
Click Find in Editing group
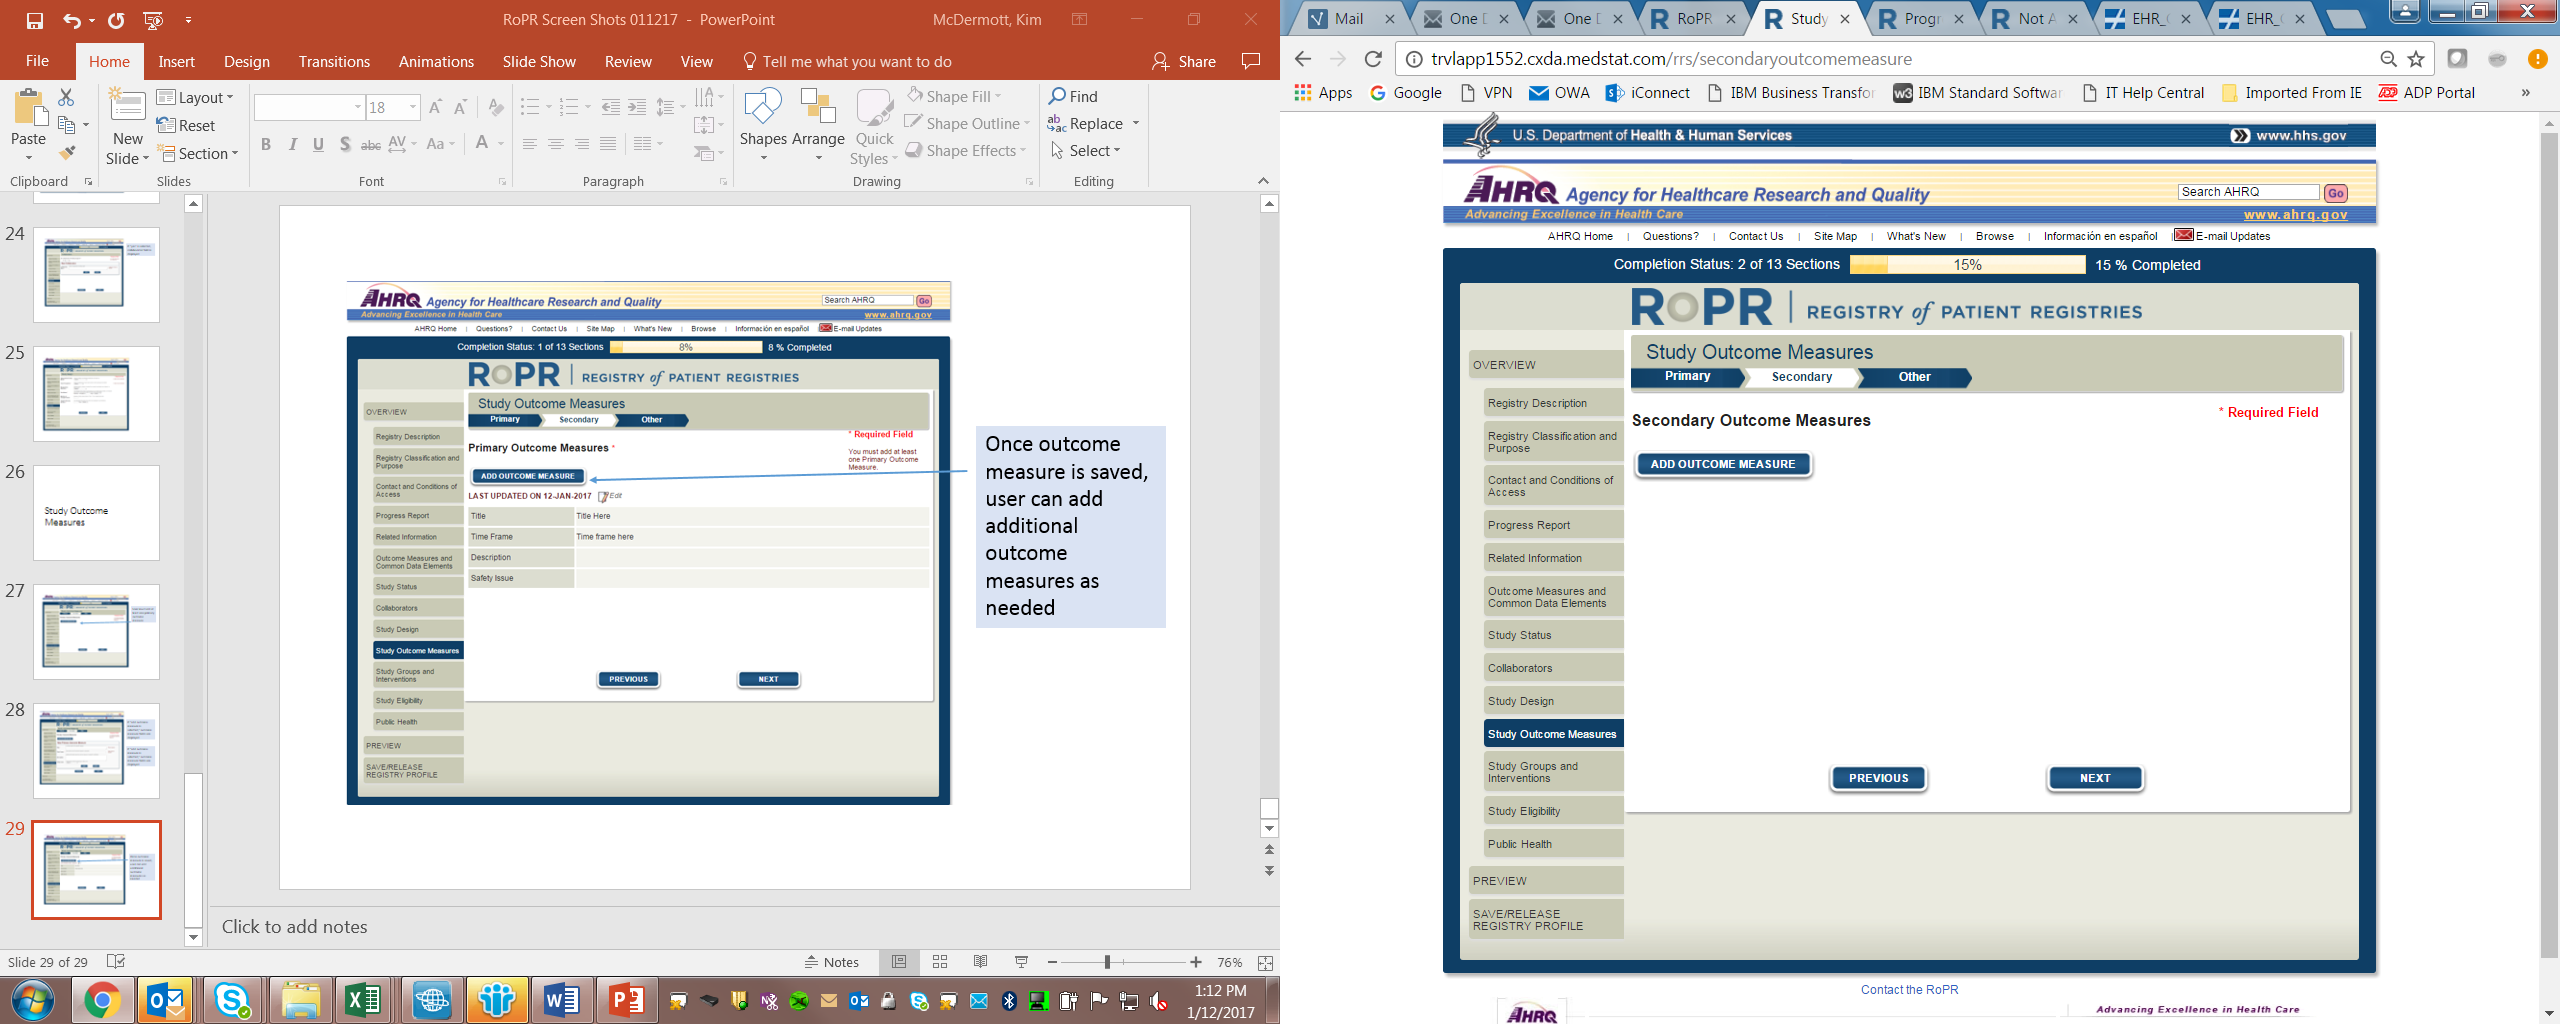pyautogui.click(x=1074, y=96)
